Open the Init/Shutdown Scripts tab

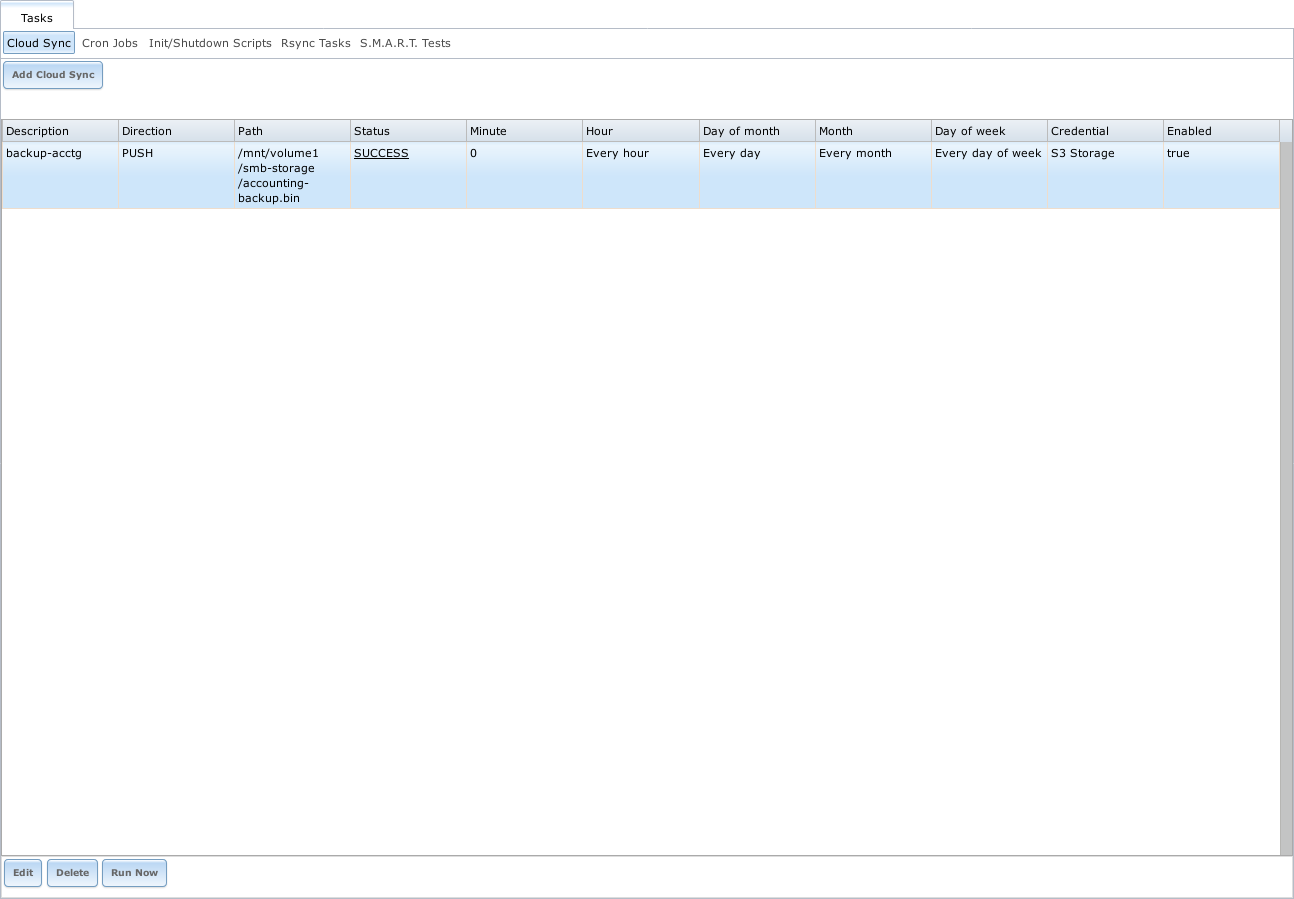pyautogui.click(x=210, y=43)
